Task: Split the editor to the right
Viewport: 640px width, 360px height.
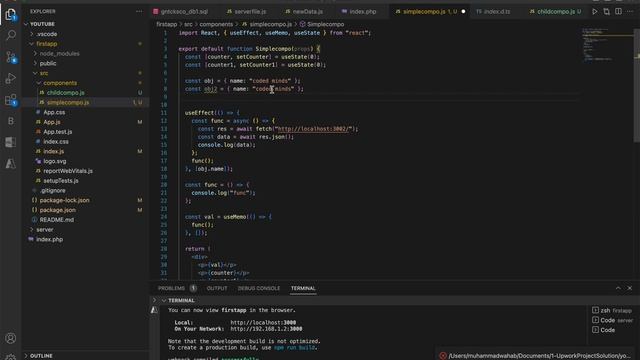Action: tap(619, 12)
